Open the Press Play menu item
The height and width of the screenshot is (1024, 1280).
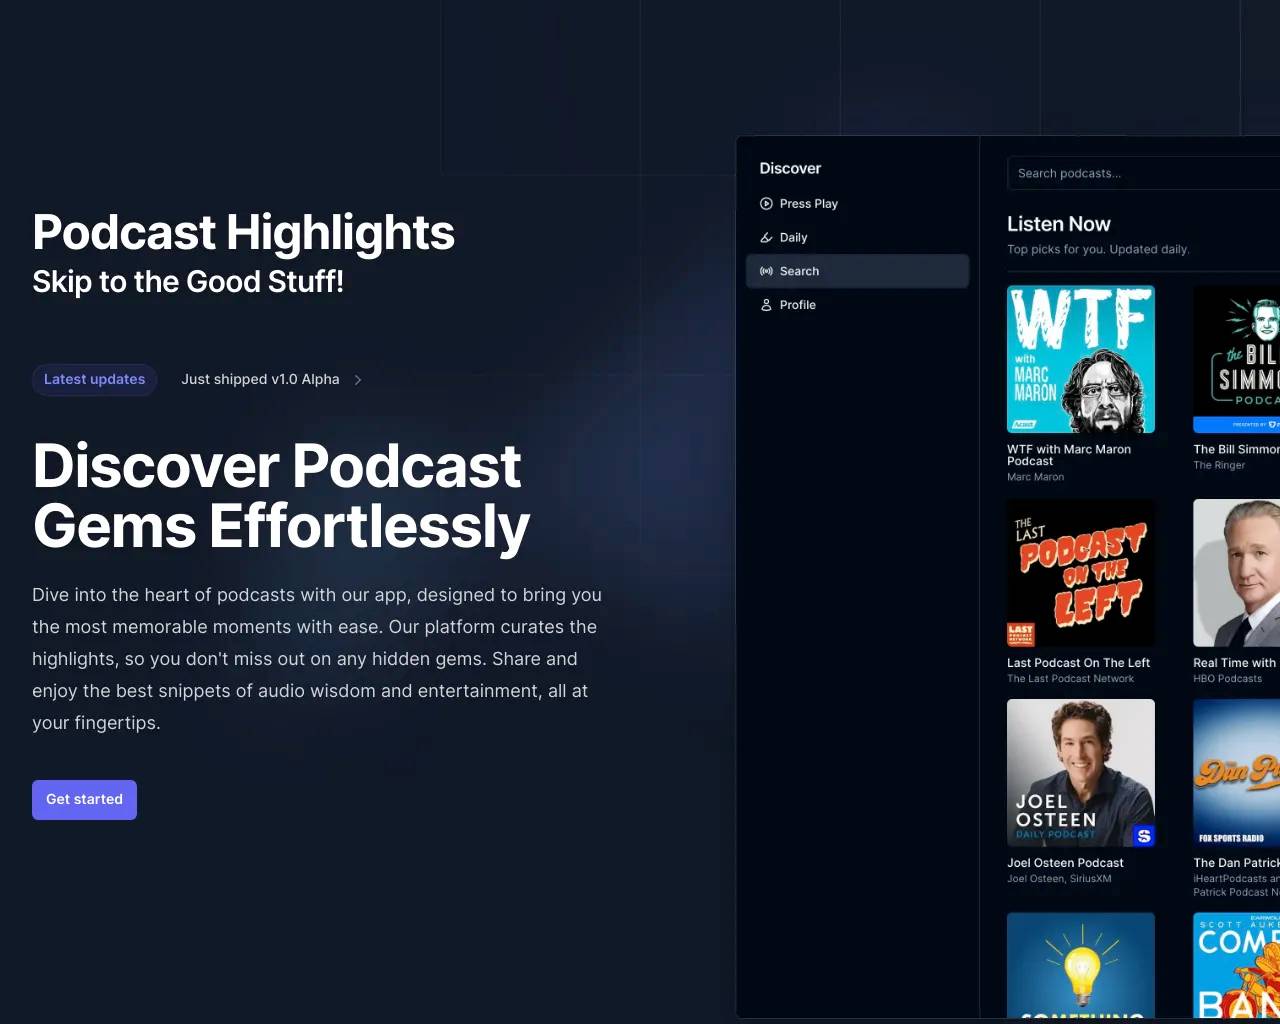(x=857, y=204)
